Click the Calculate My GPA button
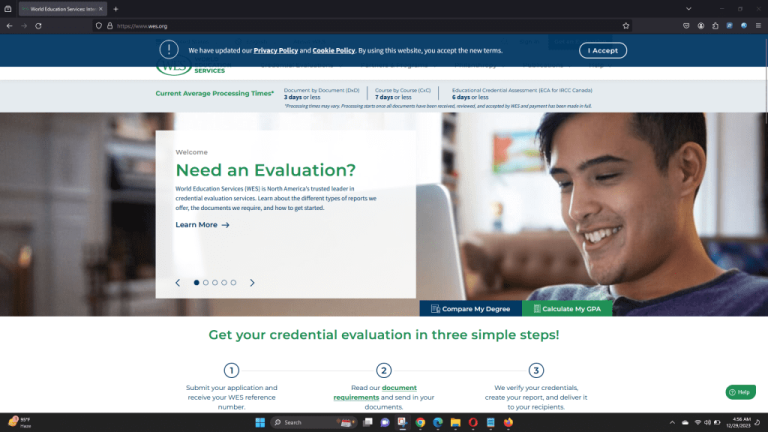Image resolution: width=768 pixels, height=432 pixels. tap(567, 309)
